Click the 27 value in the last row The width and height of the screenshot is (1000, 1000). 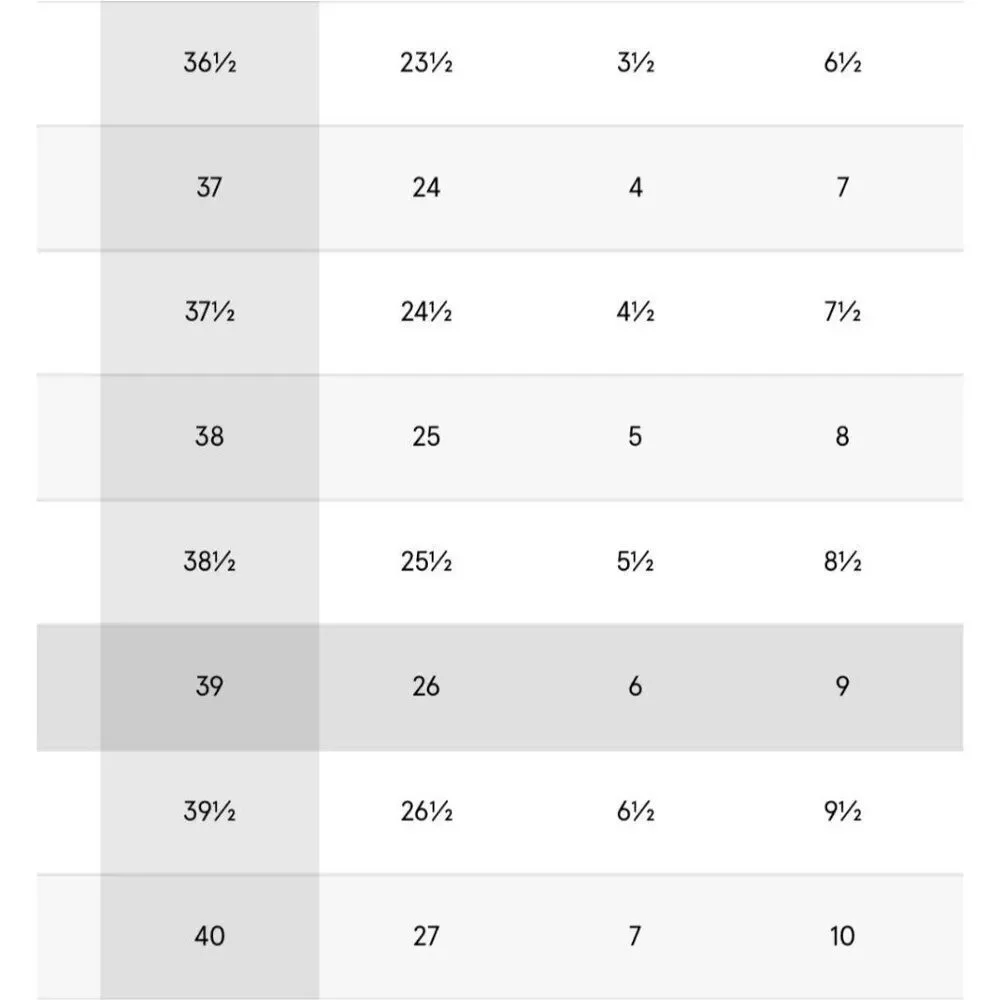click(x=426, y=936)
